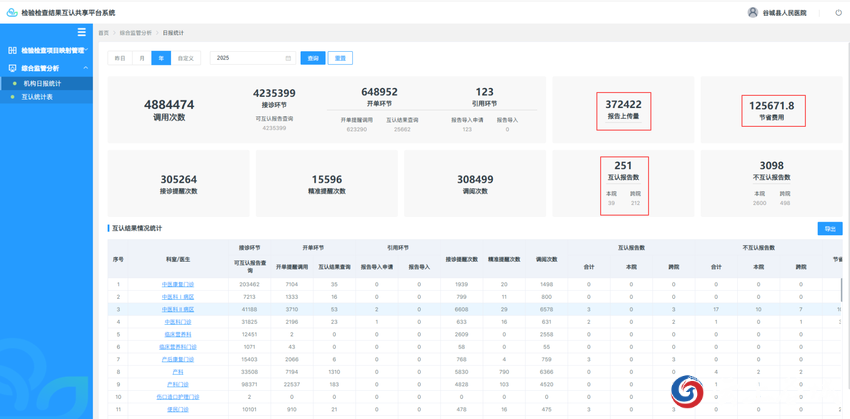Select the 月 time range option
Image resolution: width=850 pixels, height=419 pixels.
click(x=142, y=58)
